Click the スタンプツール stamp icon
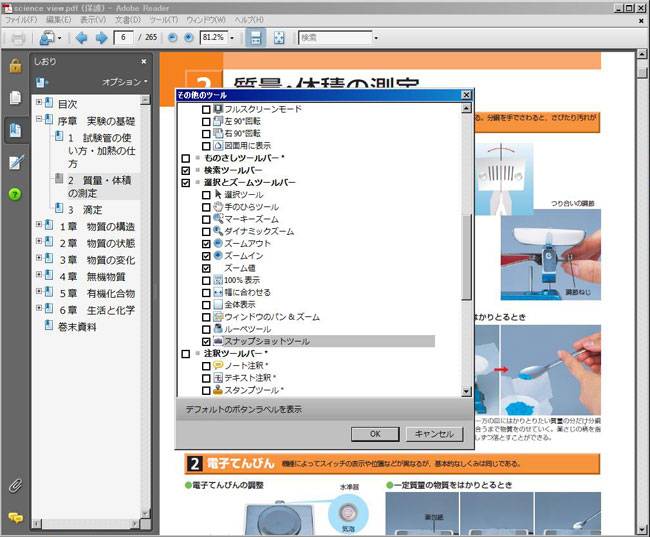 point(218,390)
